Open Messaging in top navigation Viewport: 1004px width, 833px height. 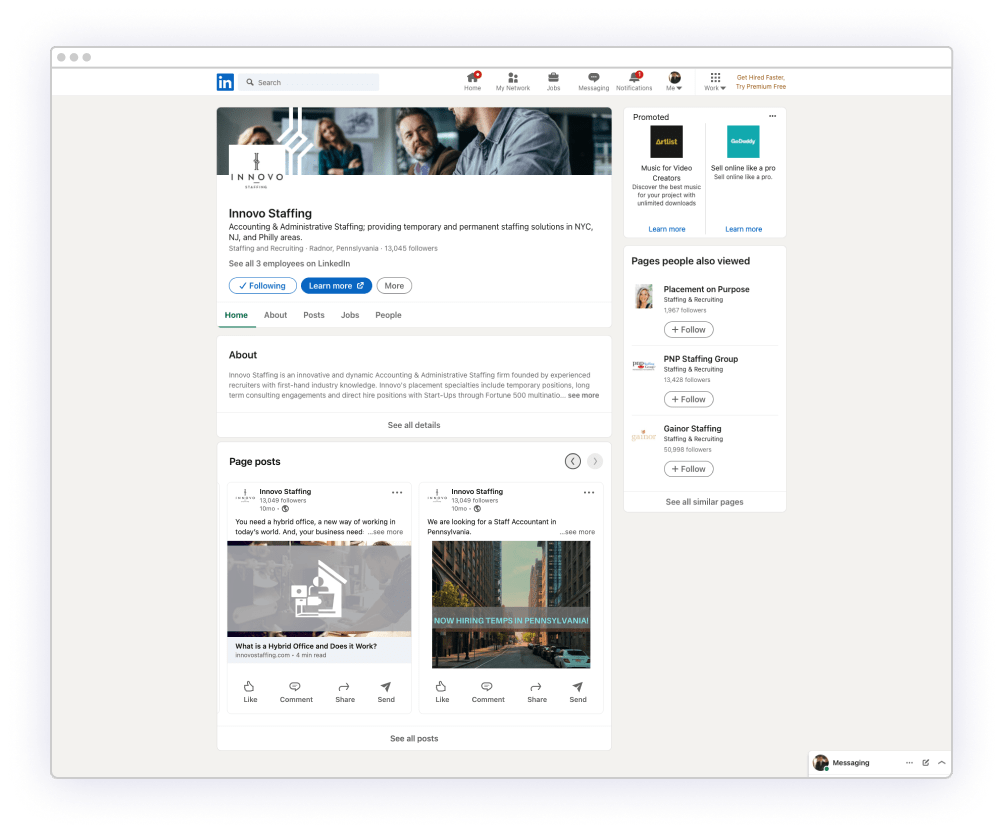pyautogui.click(x=594, y=81)
